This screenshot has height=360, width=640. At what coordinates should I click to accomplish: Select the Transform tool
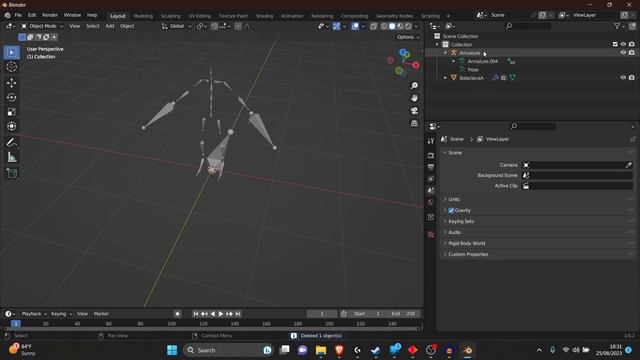(x=11, y=126)
